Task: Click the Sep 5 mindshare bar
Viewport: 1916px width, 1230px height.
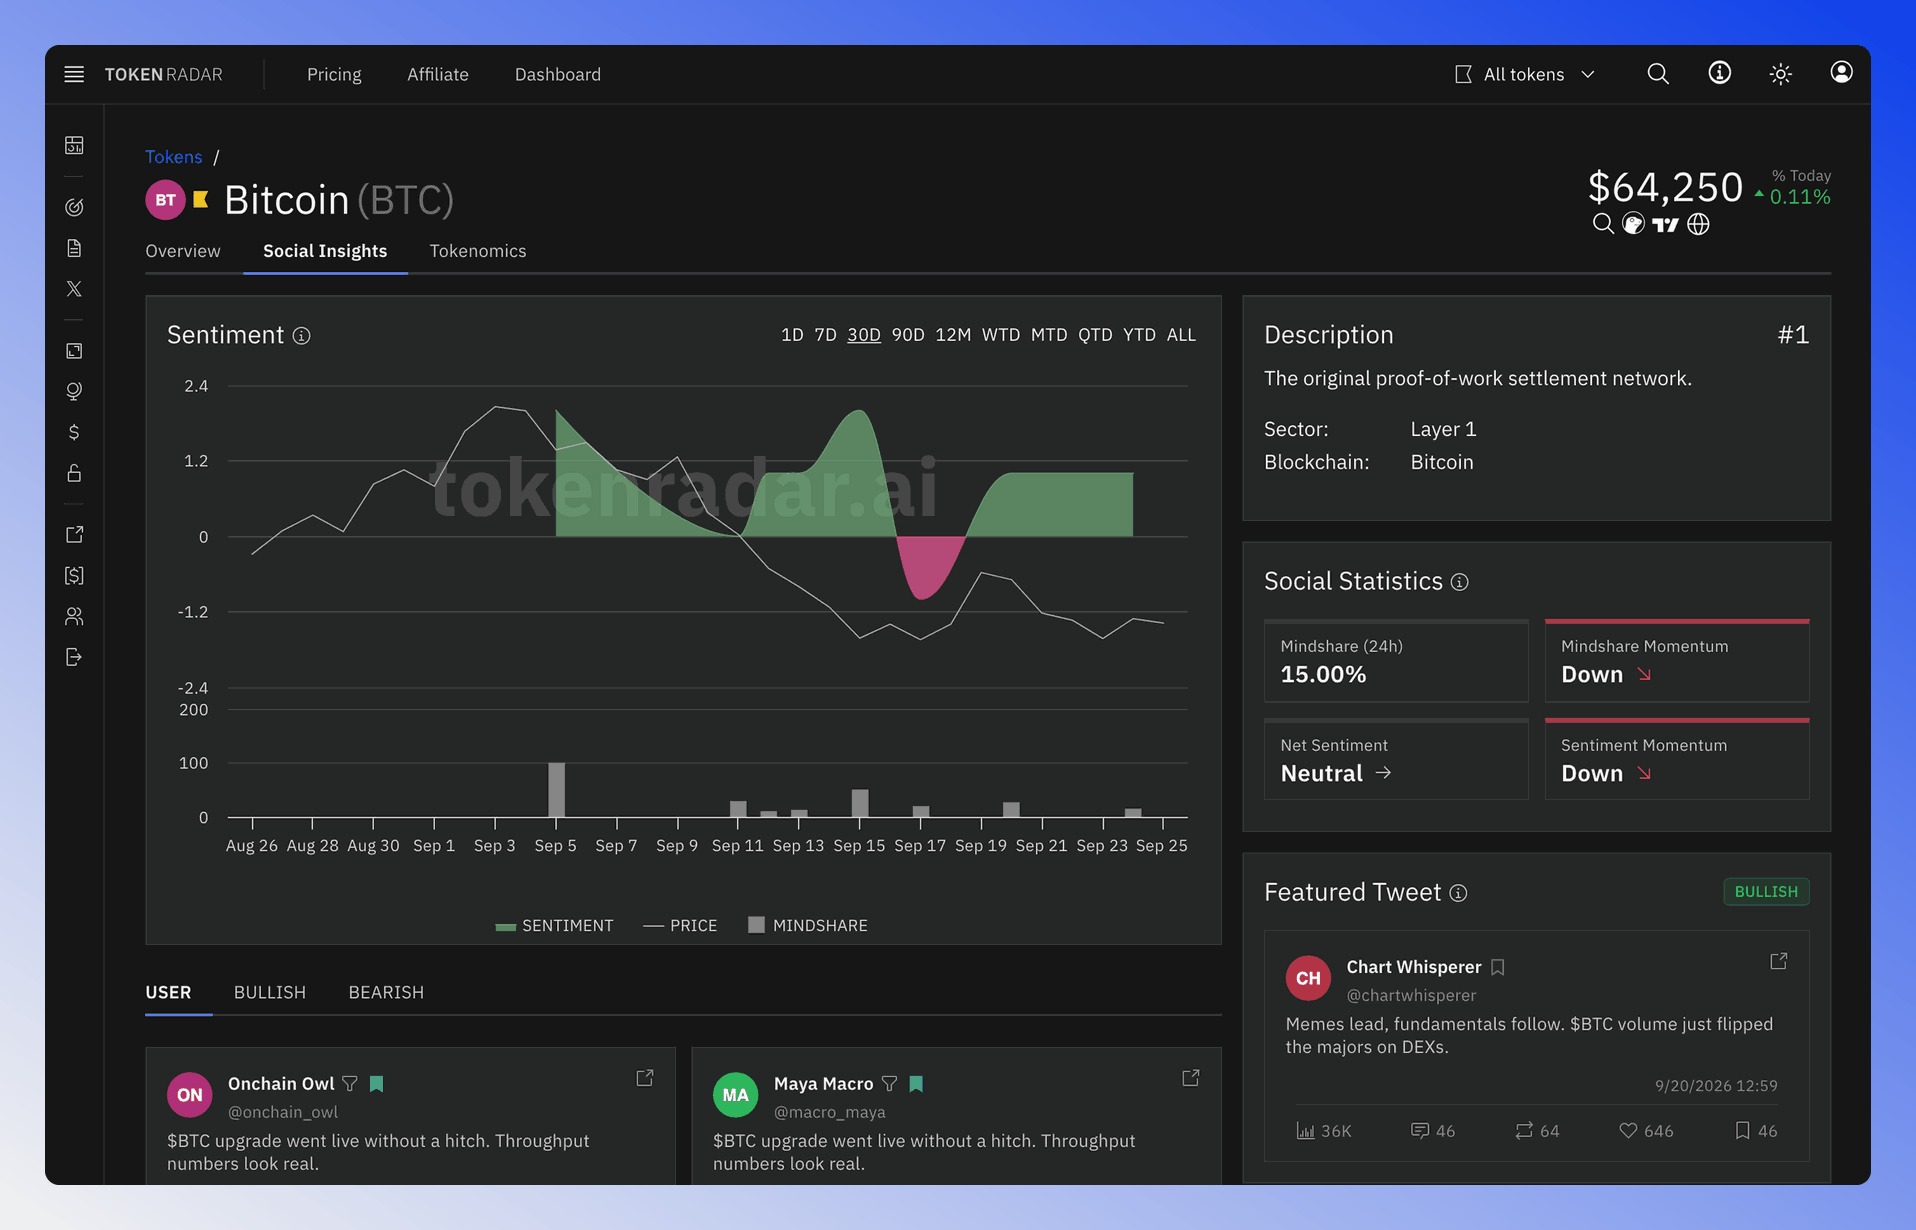Action: pos(556,790)
